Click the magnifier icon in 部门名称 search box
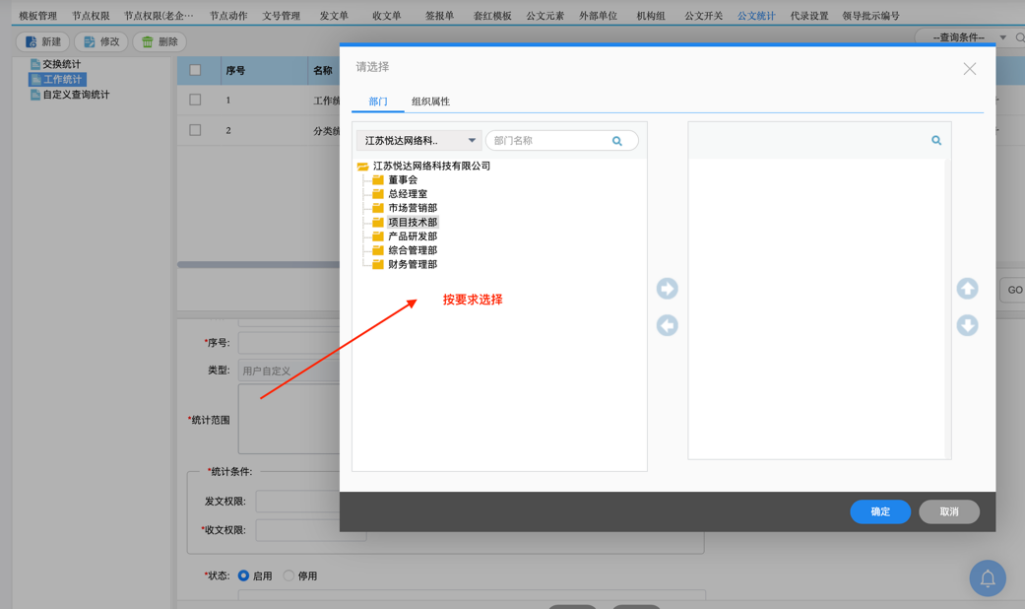This screenshot has height=609, width=1025. [x=619, y=140]
